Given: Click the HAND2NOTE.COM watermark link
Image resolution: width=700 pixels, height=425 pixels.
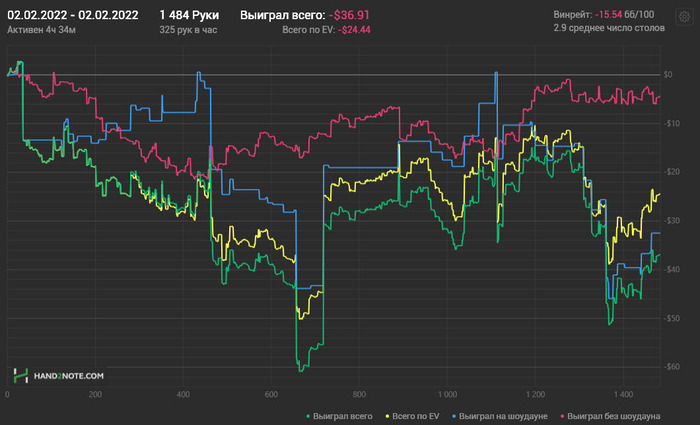Looking at the screenshot, I should point(69,376).
